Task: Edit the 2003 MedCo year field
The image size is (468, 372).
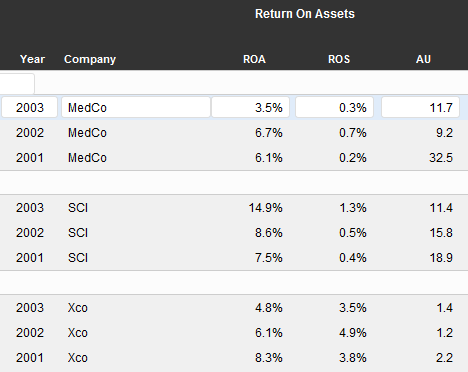Action: [29, 107]
